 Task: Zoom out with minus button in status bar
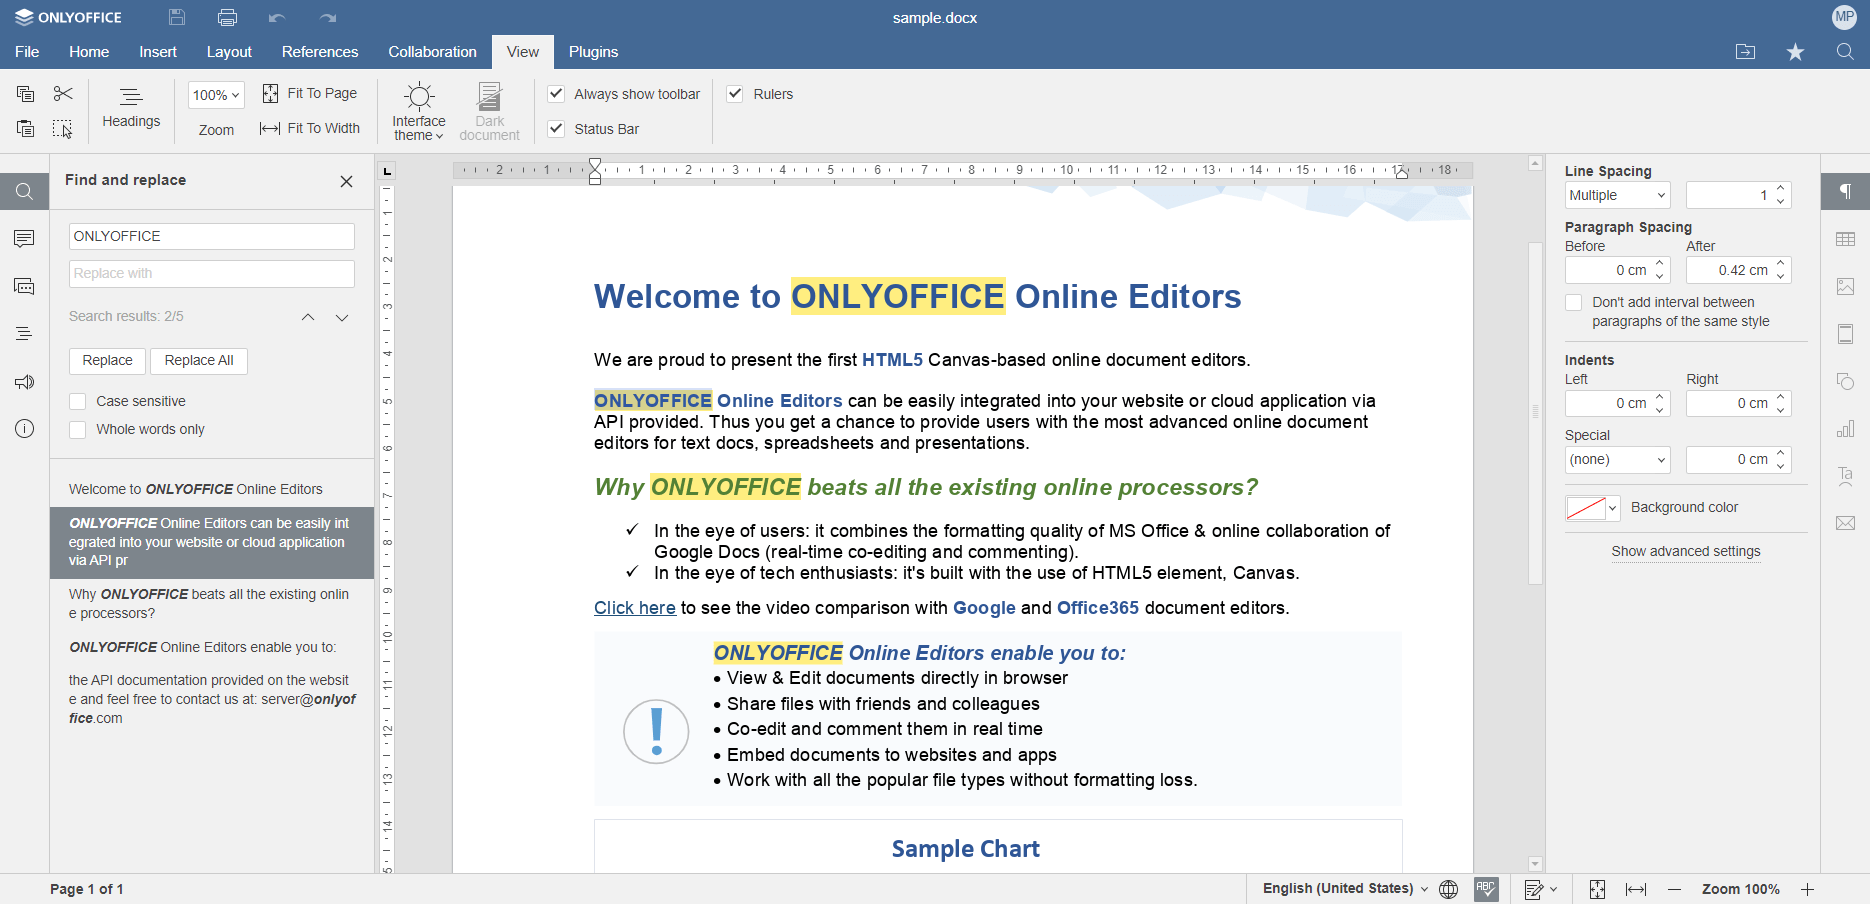pos(1675,889)
